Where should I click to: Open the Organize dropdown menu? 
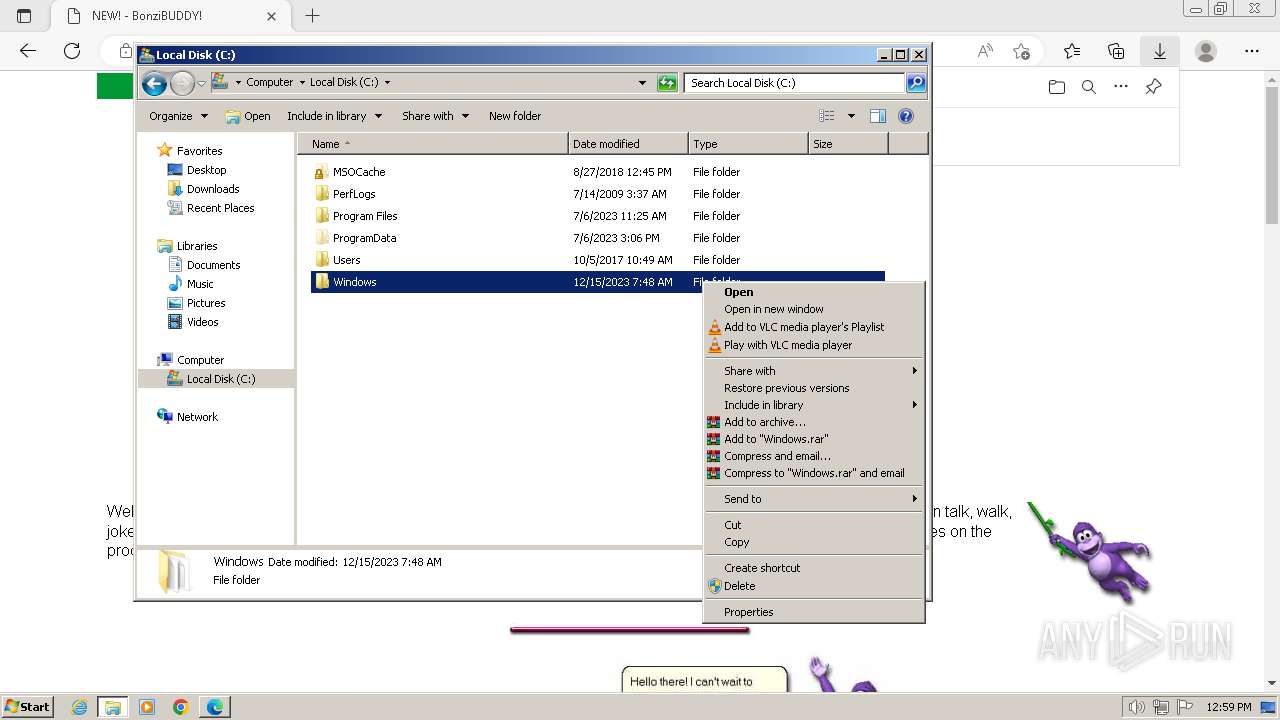(x=178, y=116)
